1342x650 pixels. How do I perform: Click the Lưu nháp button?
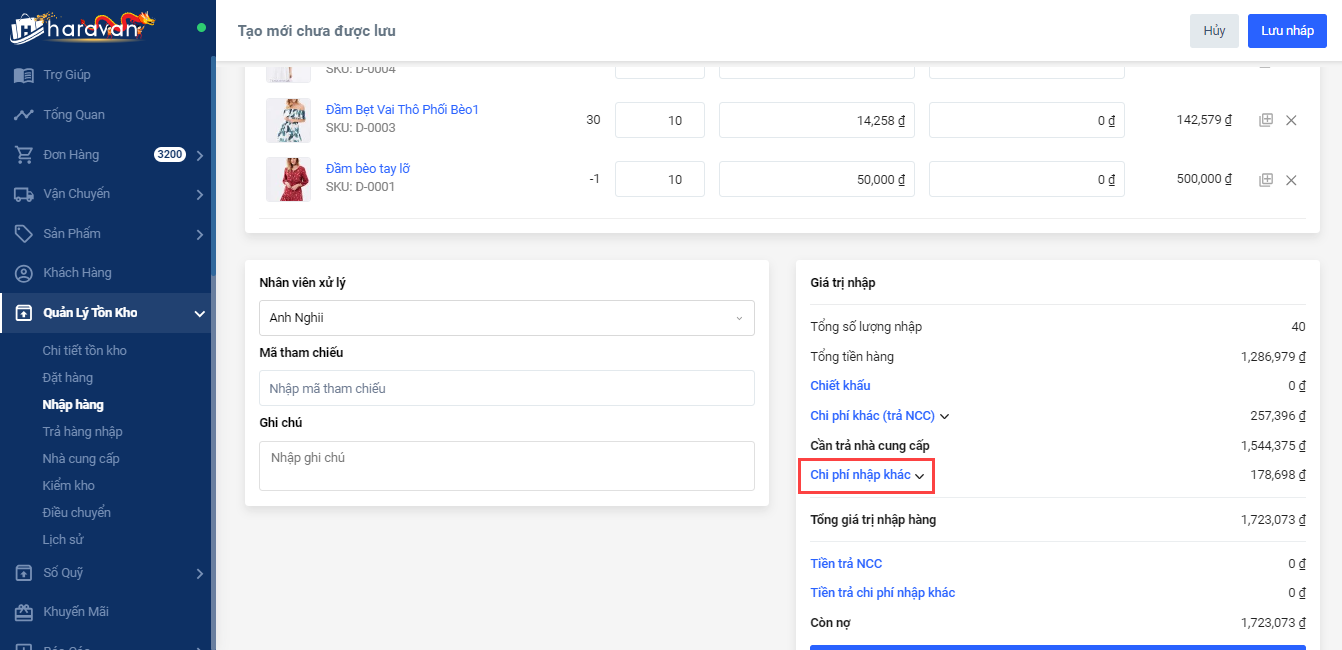(x=1287, y=31)
